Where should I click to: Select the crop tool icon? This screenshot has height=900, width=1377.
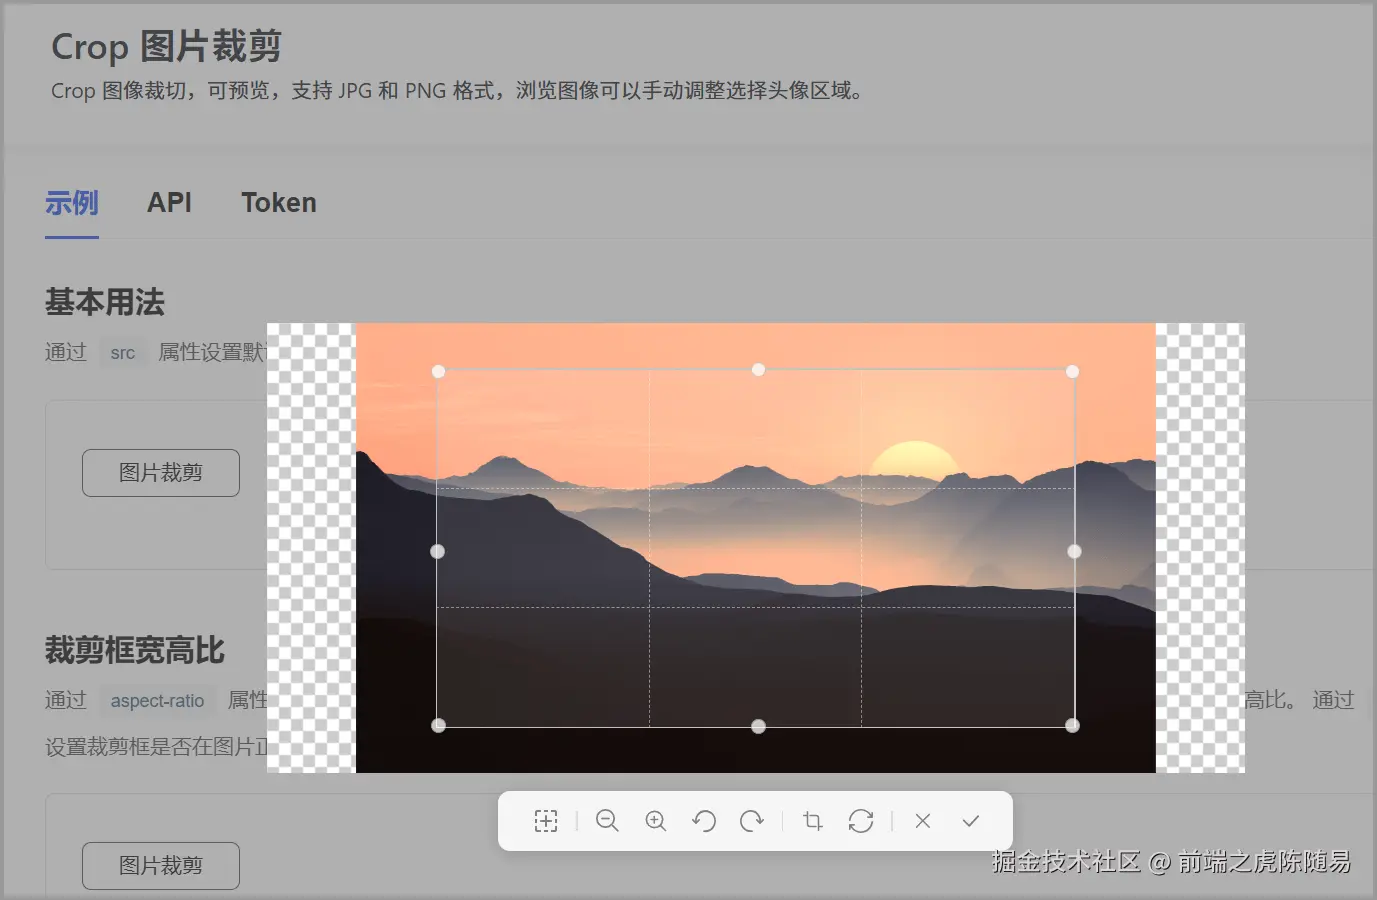(x=813, y=821)
